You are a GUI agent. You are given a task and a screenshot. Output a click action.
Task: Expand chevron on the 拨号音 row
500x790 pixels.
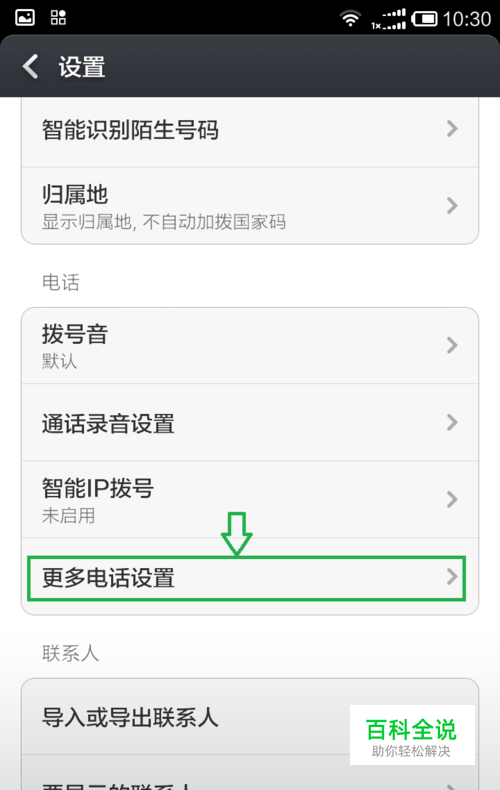[452, 345]
